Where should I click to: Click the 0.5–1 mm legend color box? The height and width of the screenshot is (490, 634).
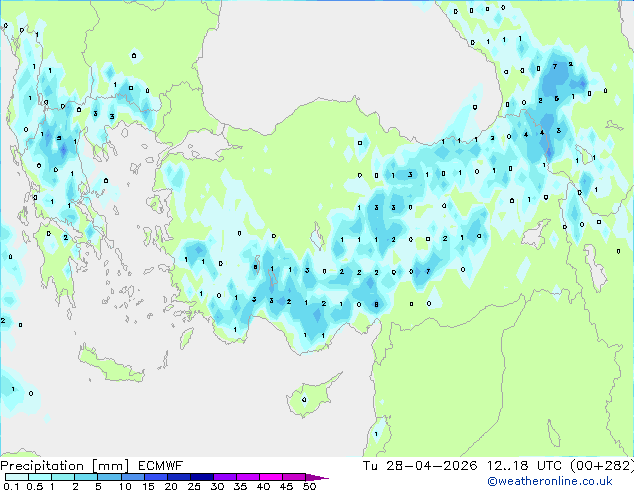(x=40, y=477)
